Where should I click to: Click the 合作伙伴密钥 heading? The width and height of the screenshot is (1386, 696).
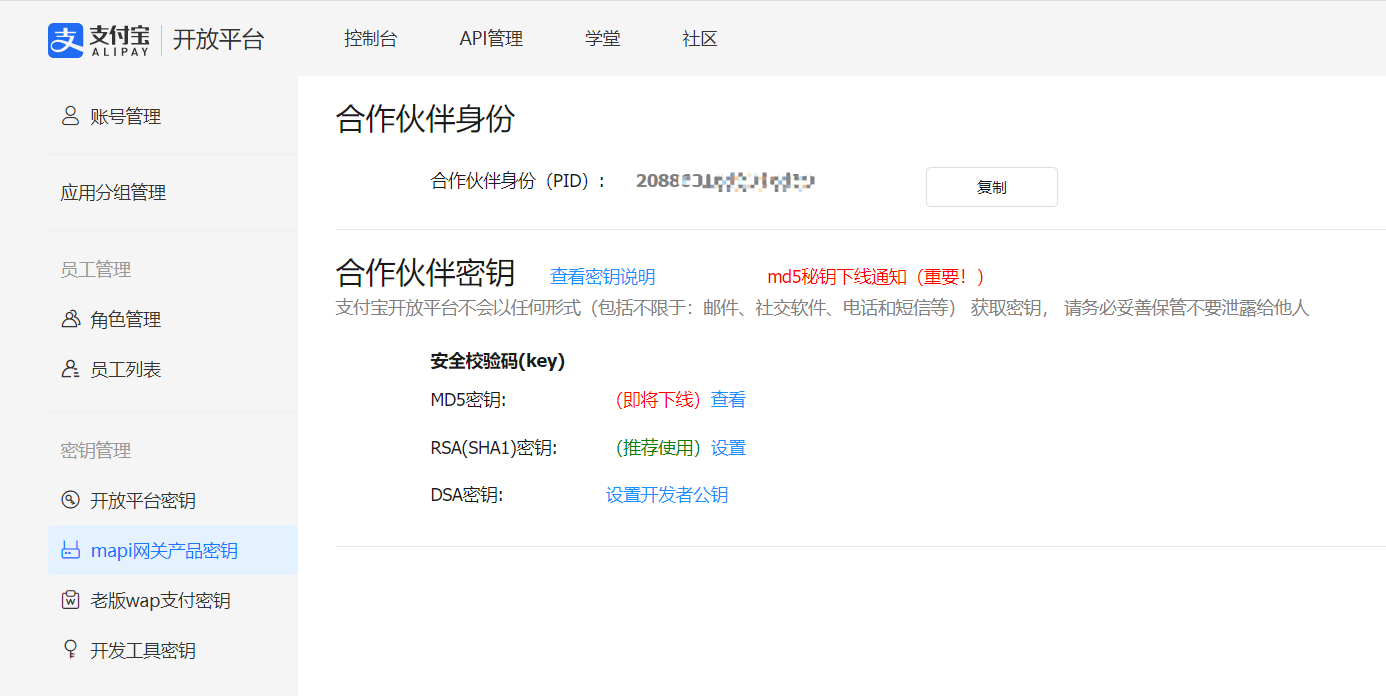[x=425, y=273]
